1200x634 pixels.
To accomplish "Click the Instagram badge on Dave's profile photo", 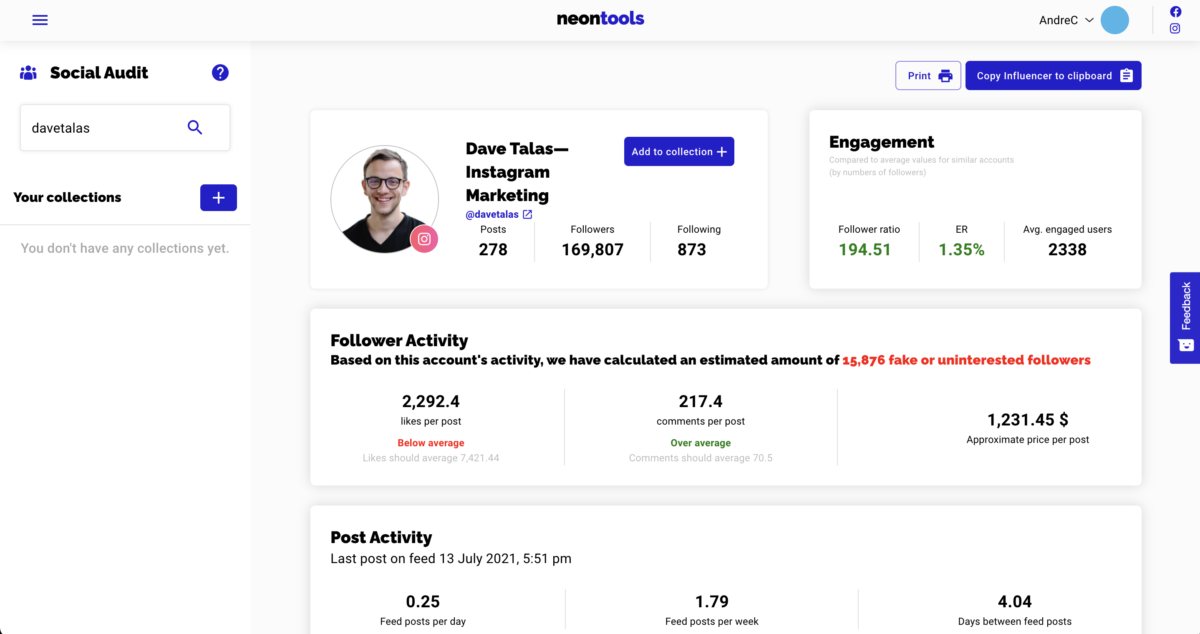I will [424, 239].
